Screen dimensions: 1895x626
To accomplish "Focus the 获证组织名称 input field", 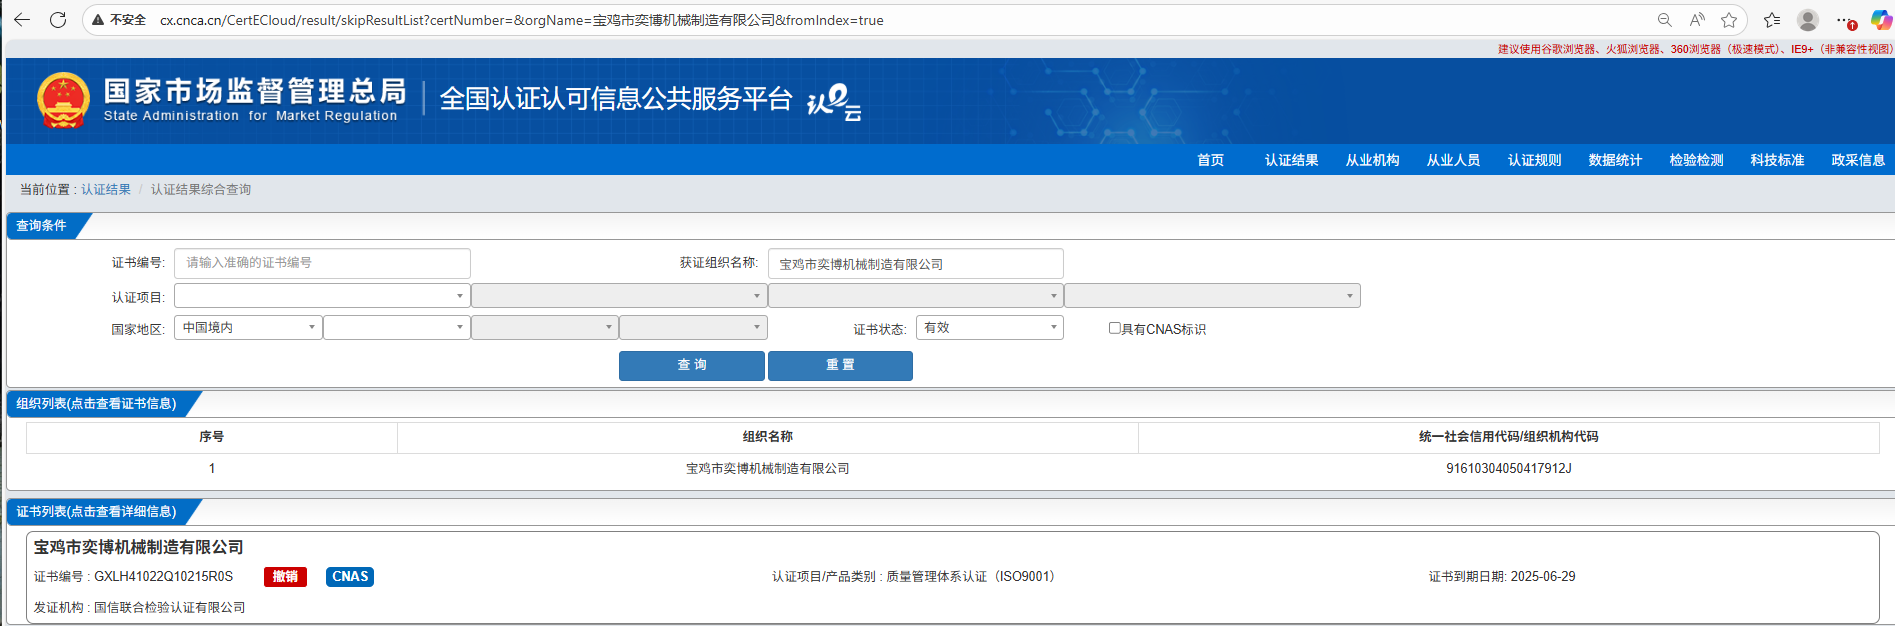I will [915, 264].
